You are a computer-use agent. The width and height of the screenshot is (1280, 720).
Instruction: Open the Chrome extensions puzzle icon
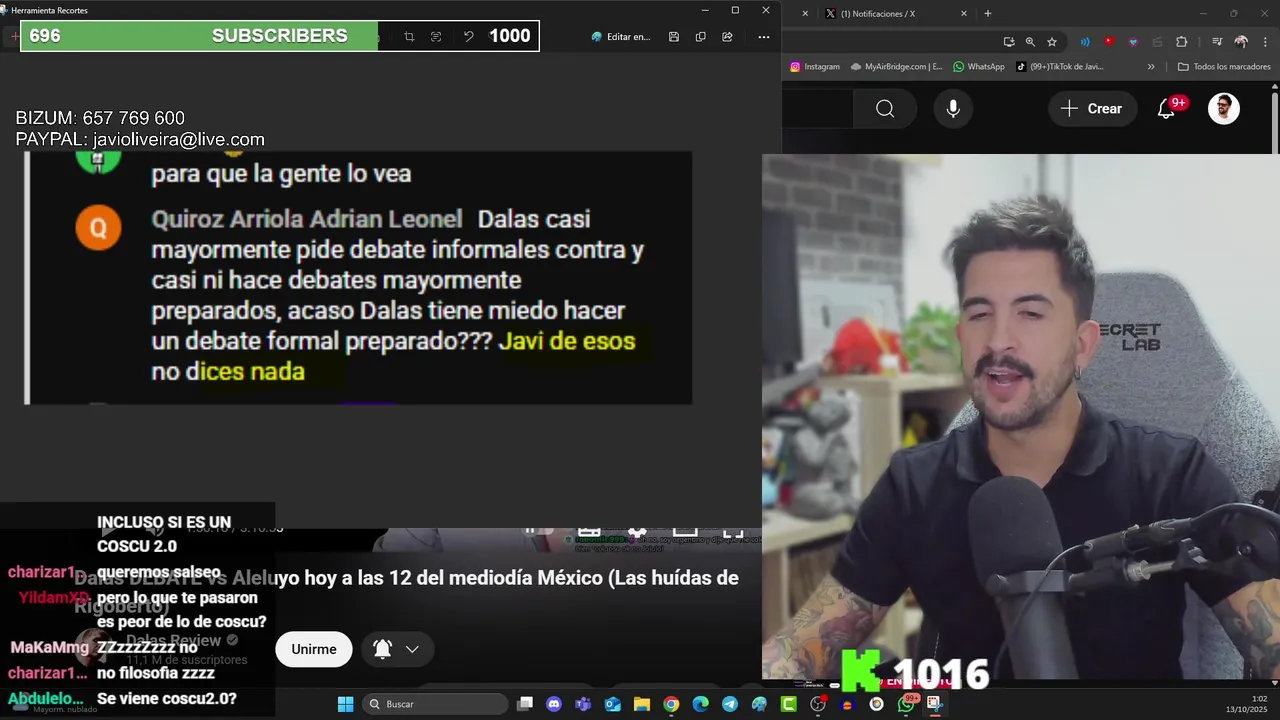[x=1181, y=42]
